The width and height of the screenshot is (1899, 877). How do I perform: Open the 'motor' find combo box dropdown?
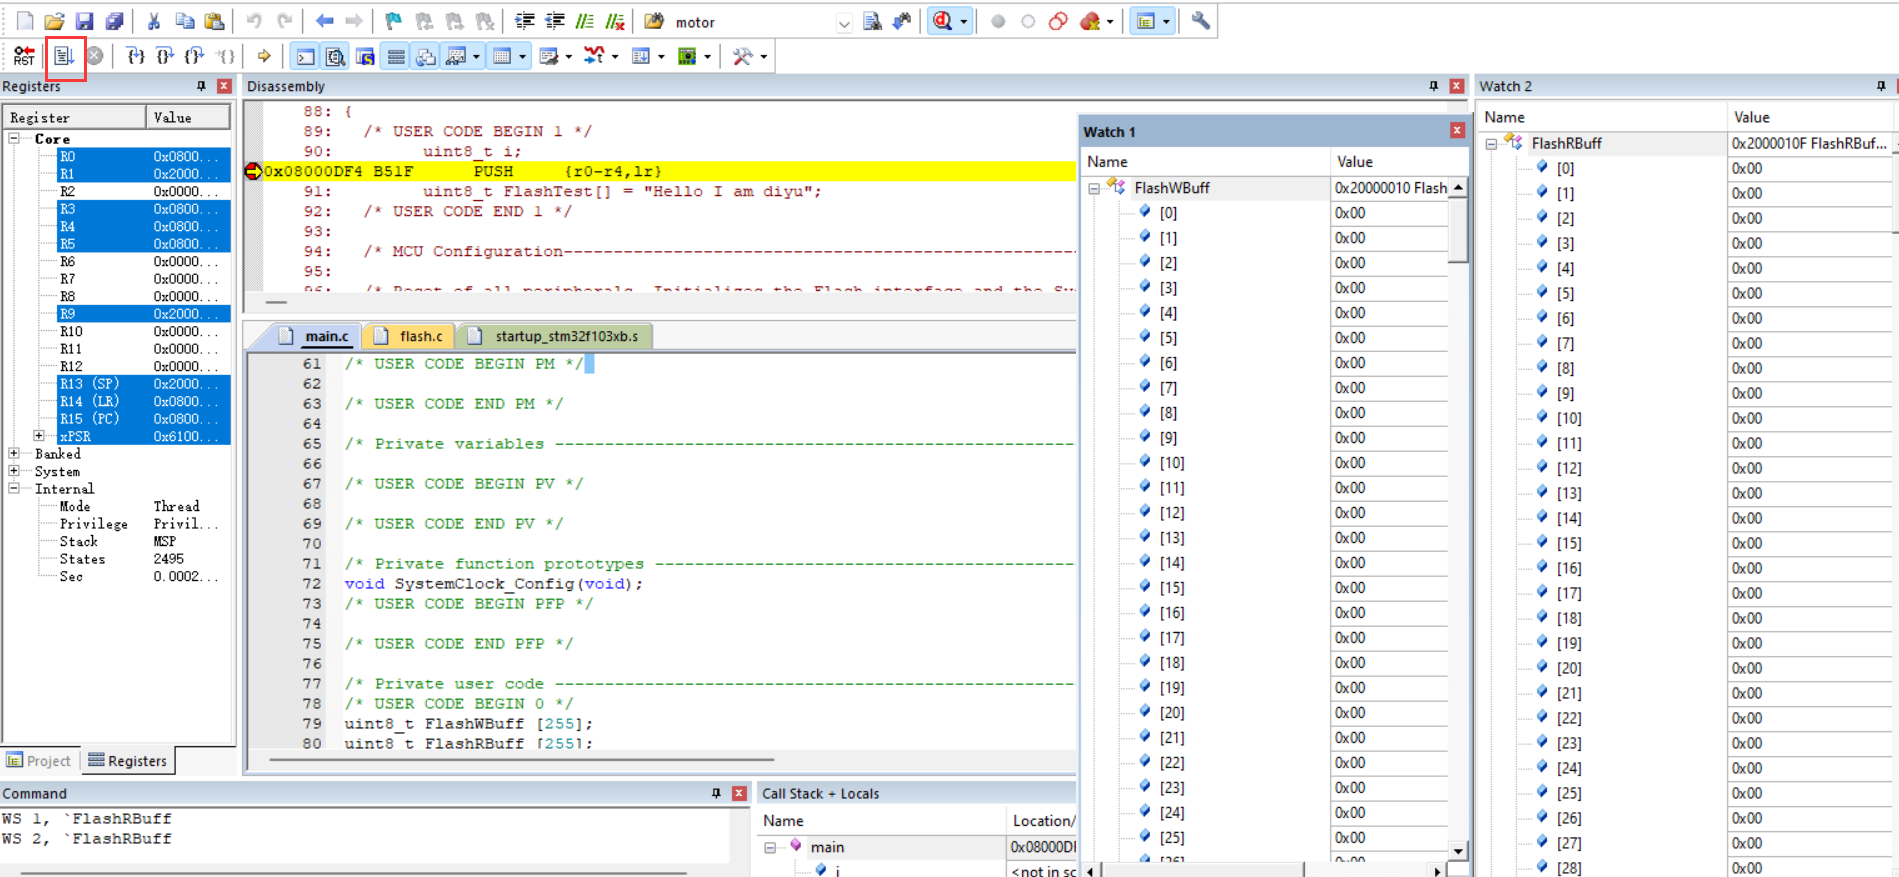pyautogui.click(x=844, y=22)
